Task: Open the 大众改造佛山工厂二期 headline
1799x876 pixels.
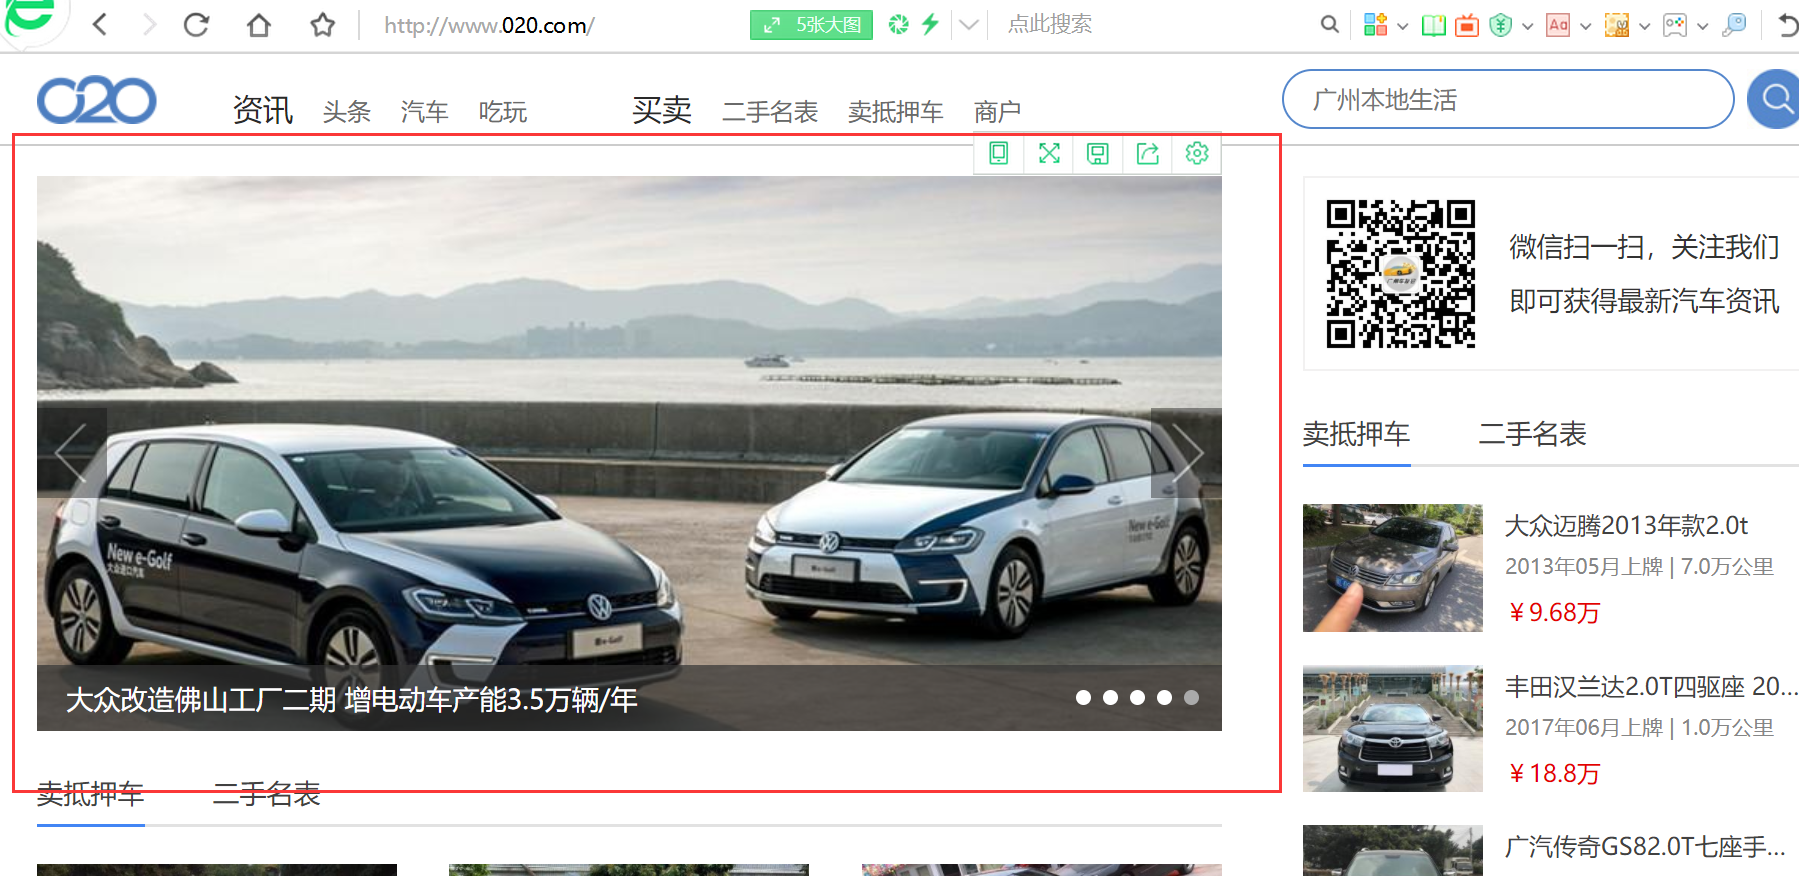Action: click(351, 699)
